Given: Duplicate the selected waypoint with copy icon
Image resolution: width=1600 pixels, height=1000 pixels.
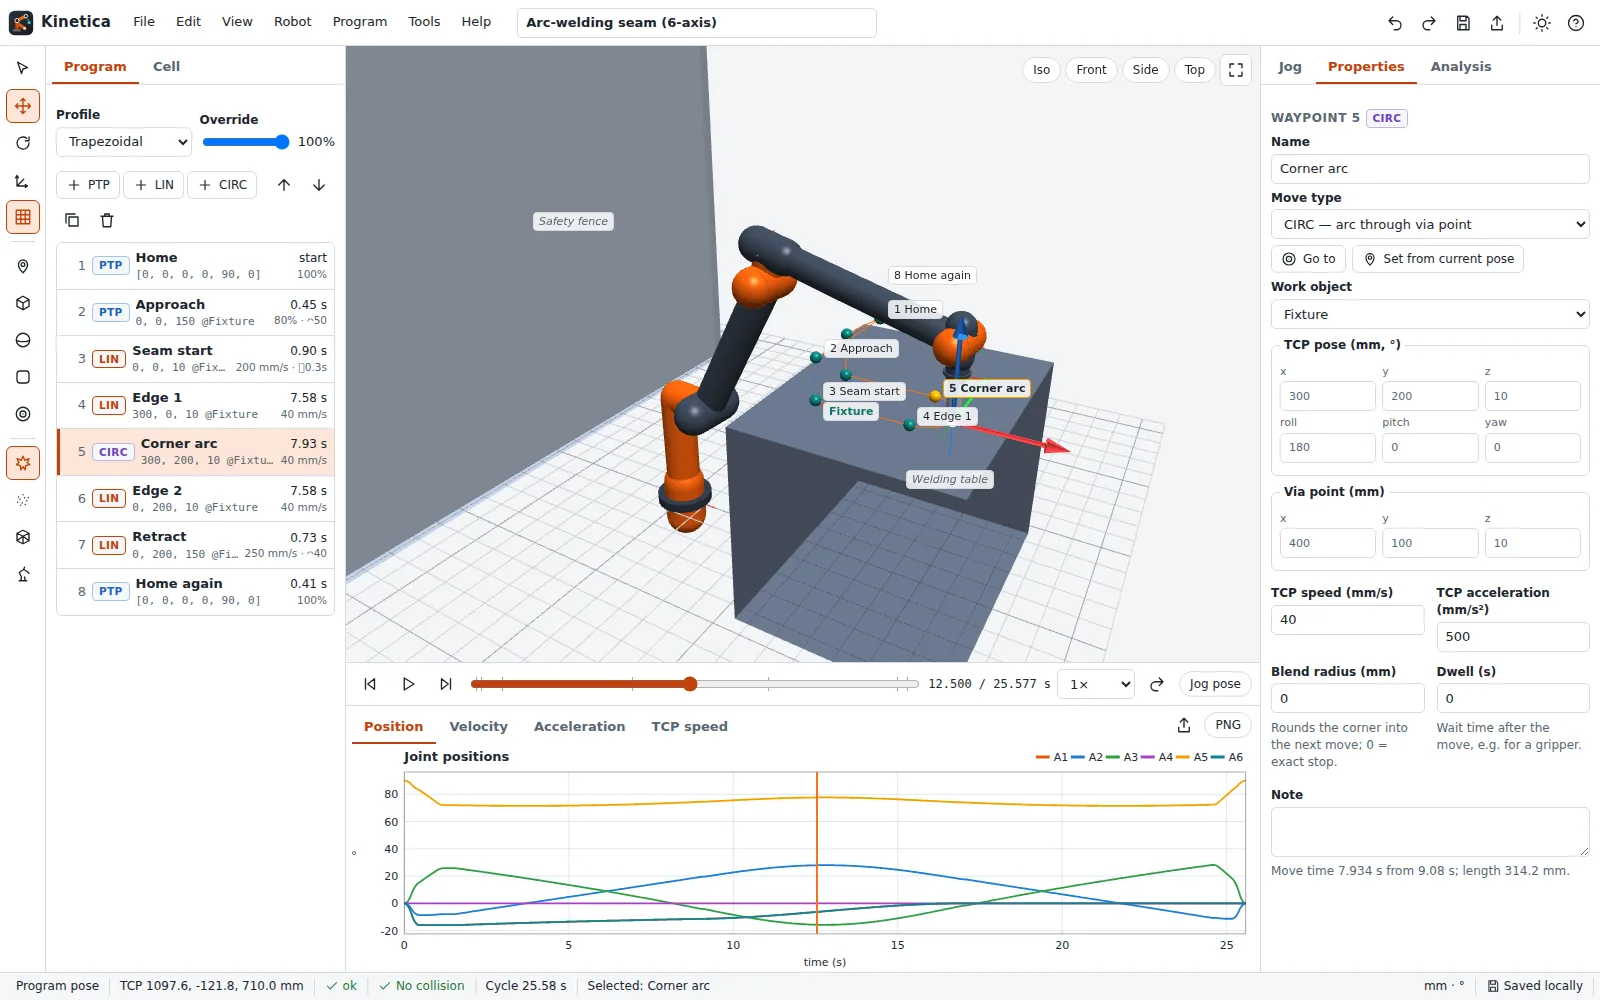Looking at the screenshot, I should (x=72, y=220).
